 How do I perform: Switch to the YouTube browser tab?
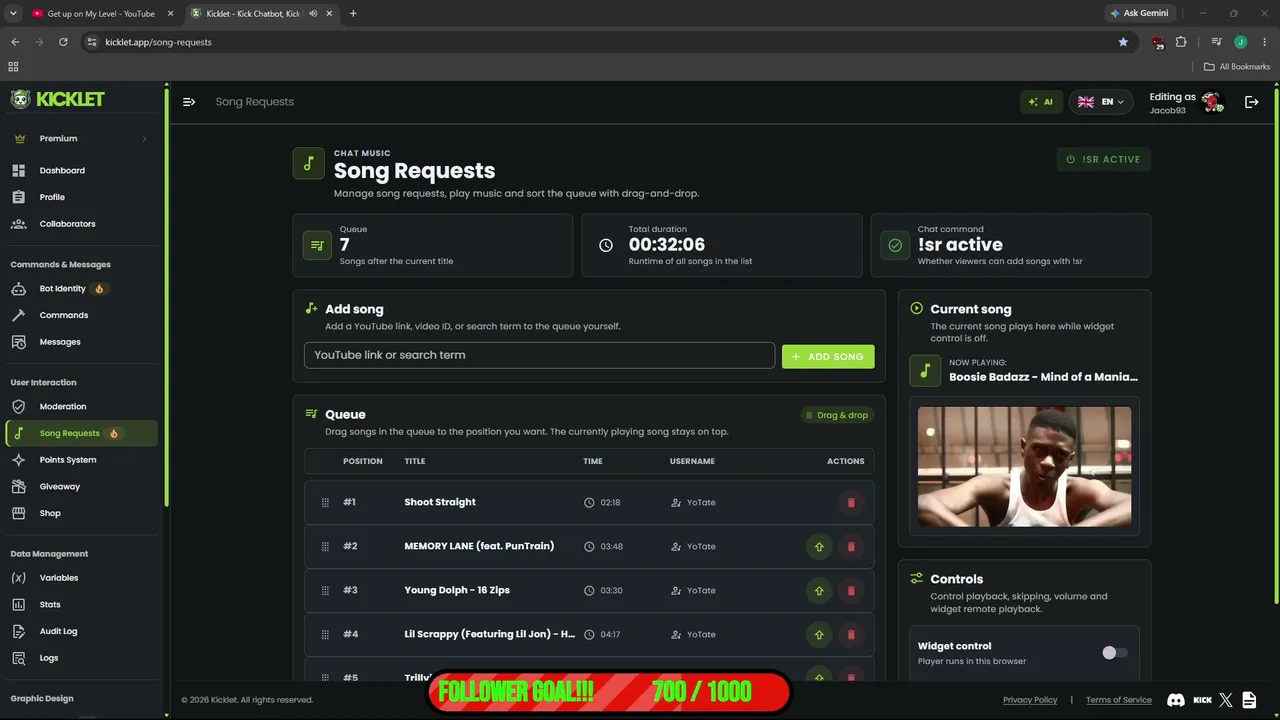103,13
